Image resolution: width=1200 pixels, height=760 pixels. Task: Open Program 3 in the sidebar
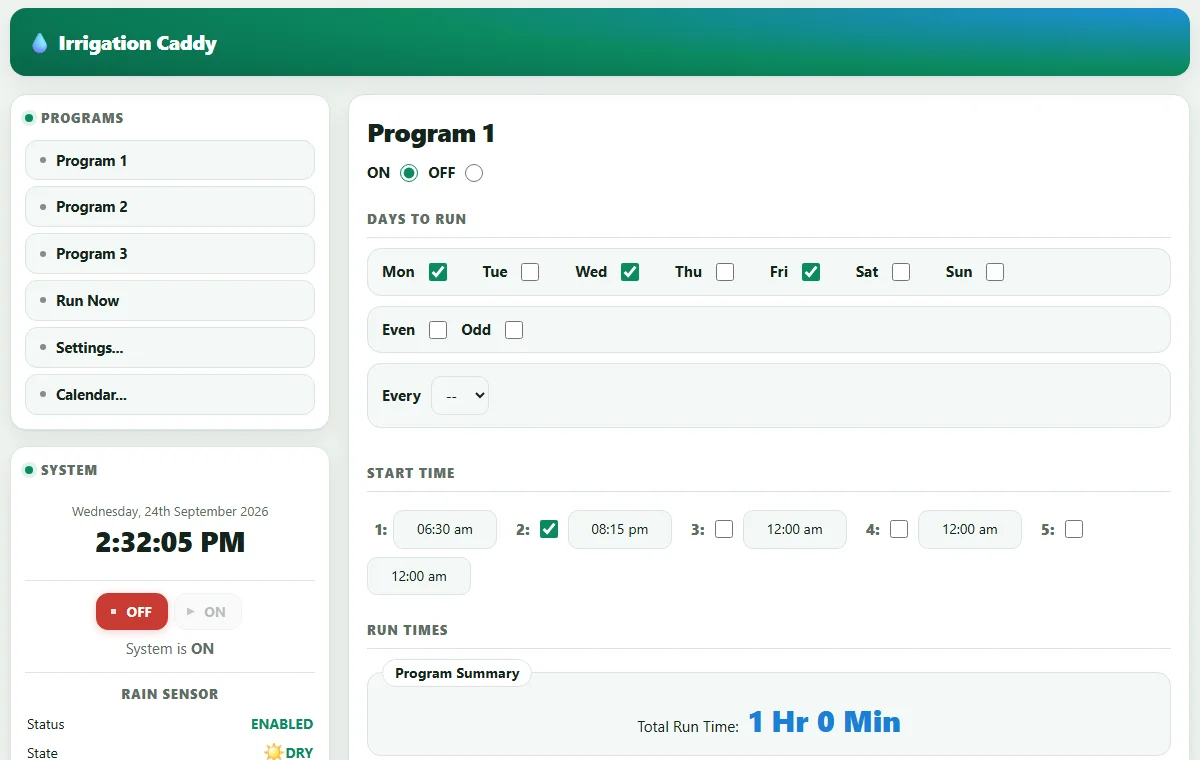tap(170, 254)
